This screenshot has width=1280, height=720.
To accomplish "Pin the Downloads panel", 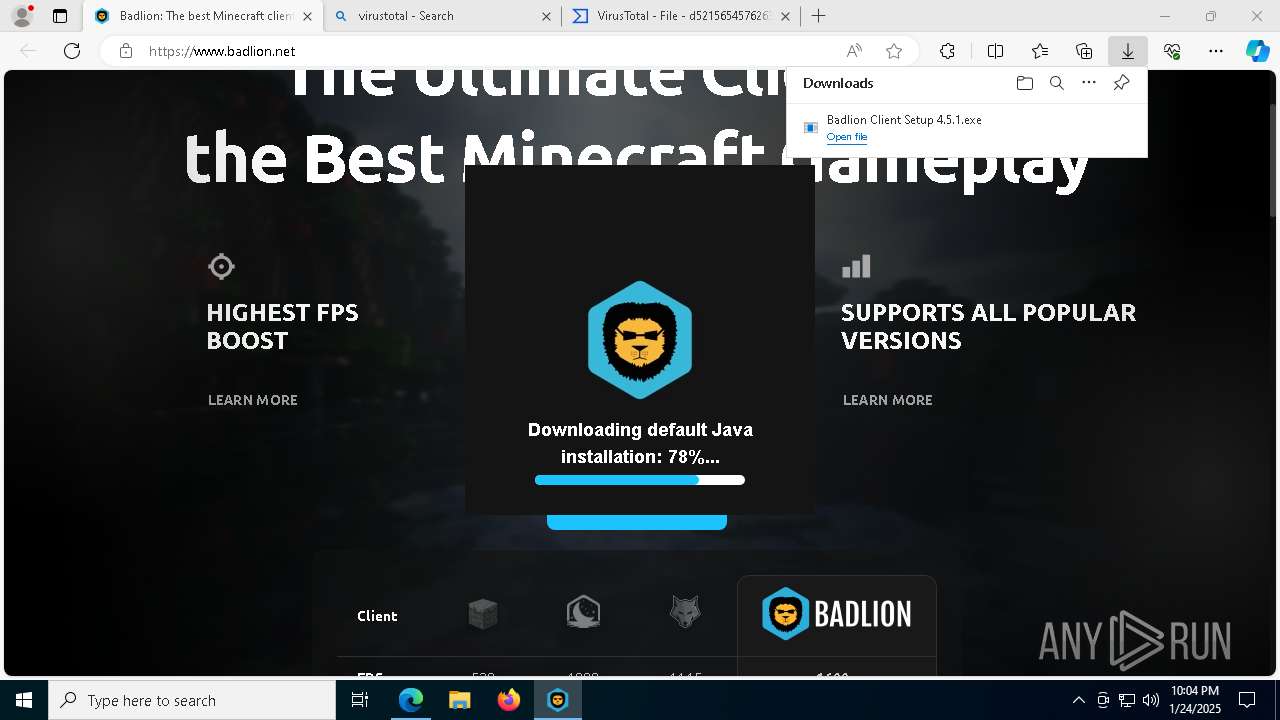I will [x=1121, y=83].
